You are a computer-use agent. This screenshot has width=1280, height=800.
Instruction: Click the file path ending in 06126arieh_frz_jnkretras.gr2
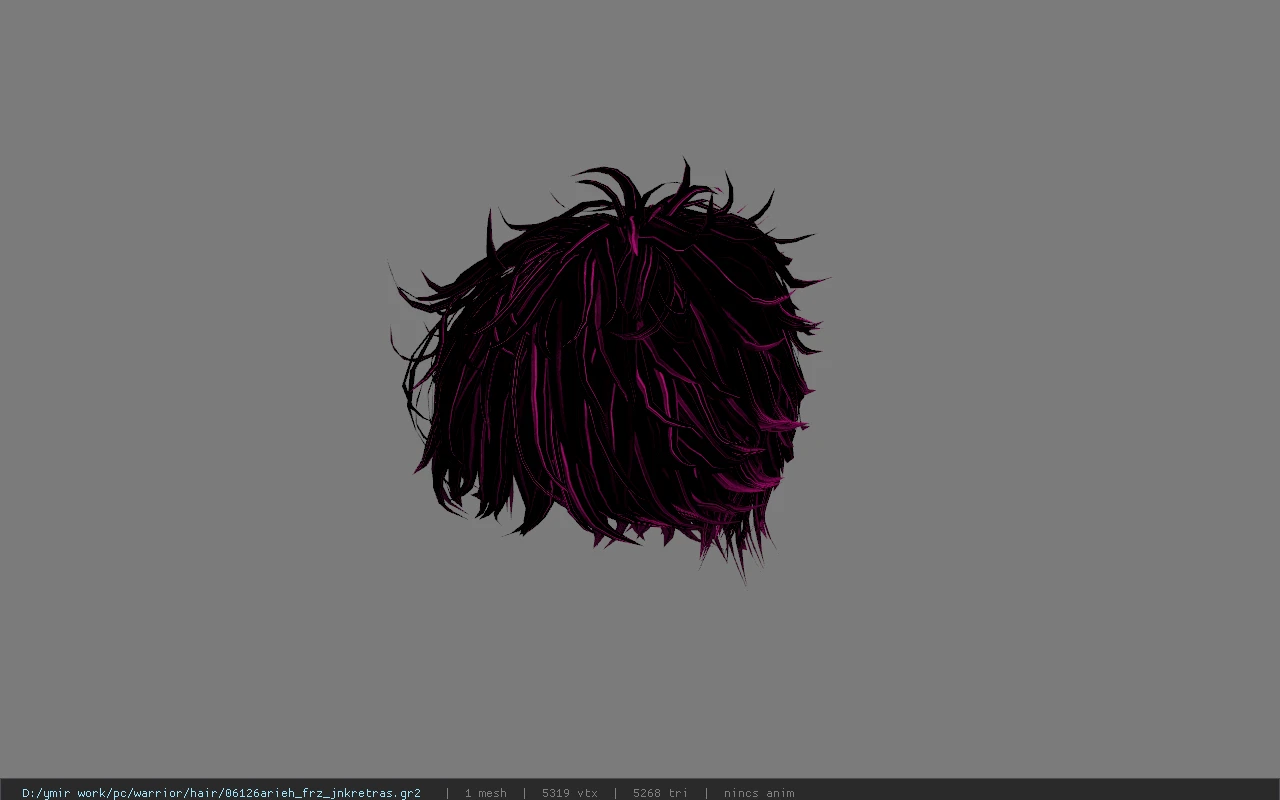[x=221, y=793]
